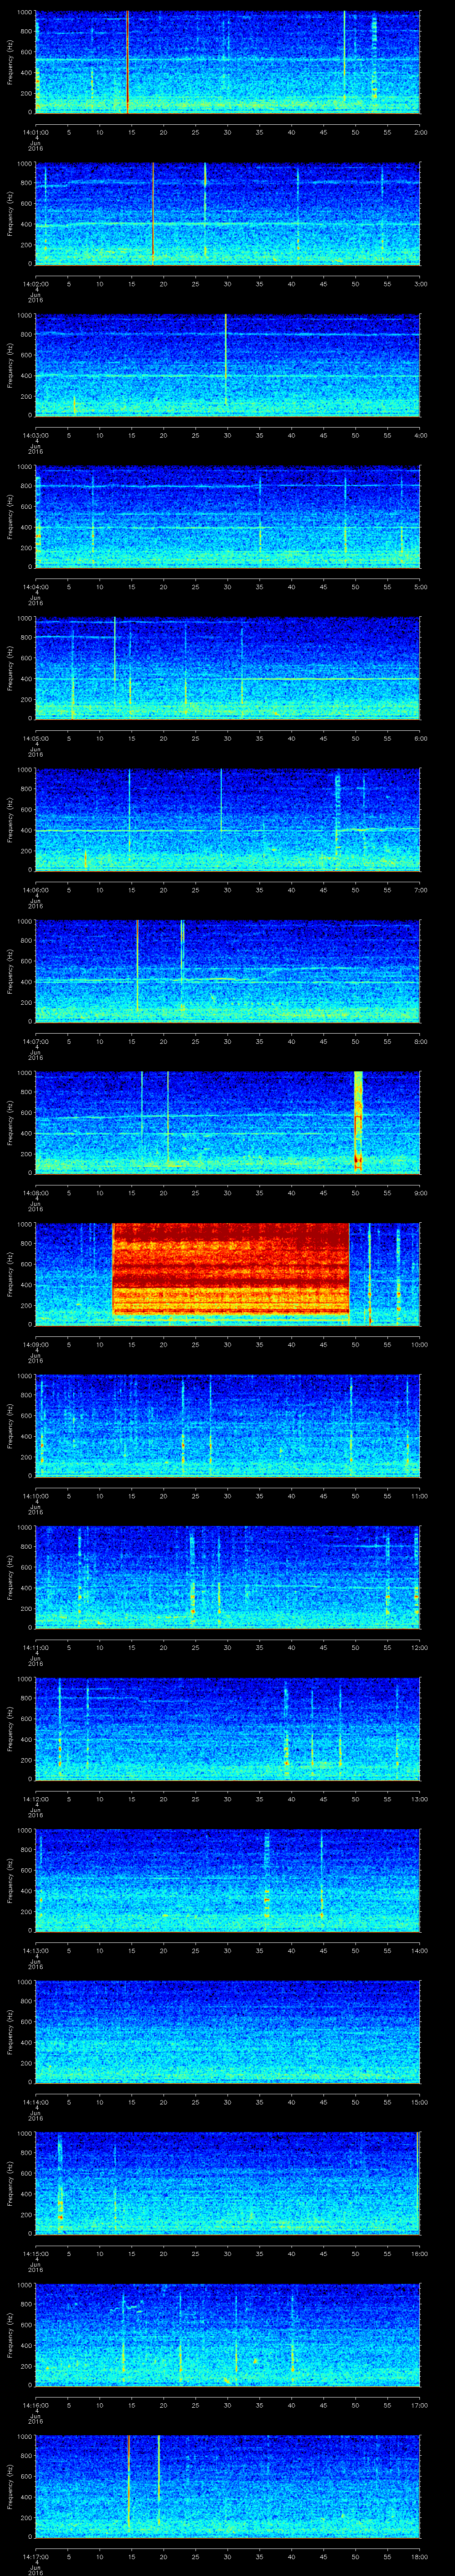This screenshot has height=2576, width=455.
Task: Select the spectrogram panel starting at 14:10:00
Action: [x=228, y=1425]
